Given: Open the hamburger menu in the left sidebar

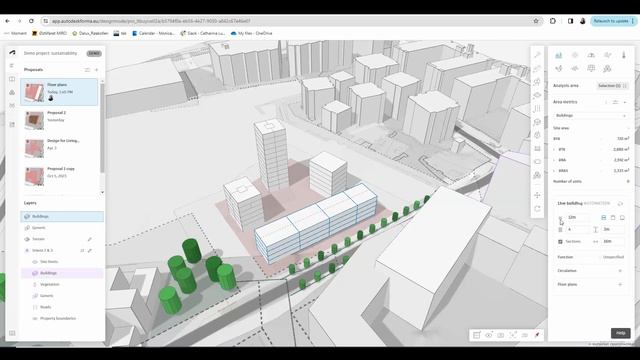Looking at the screenshot, I should tap(12, 66).
